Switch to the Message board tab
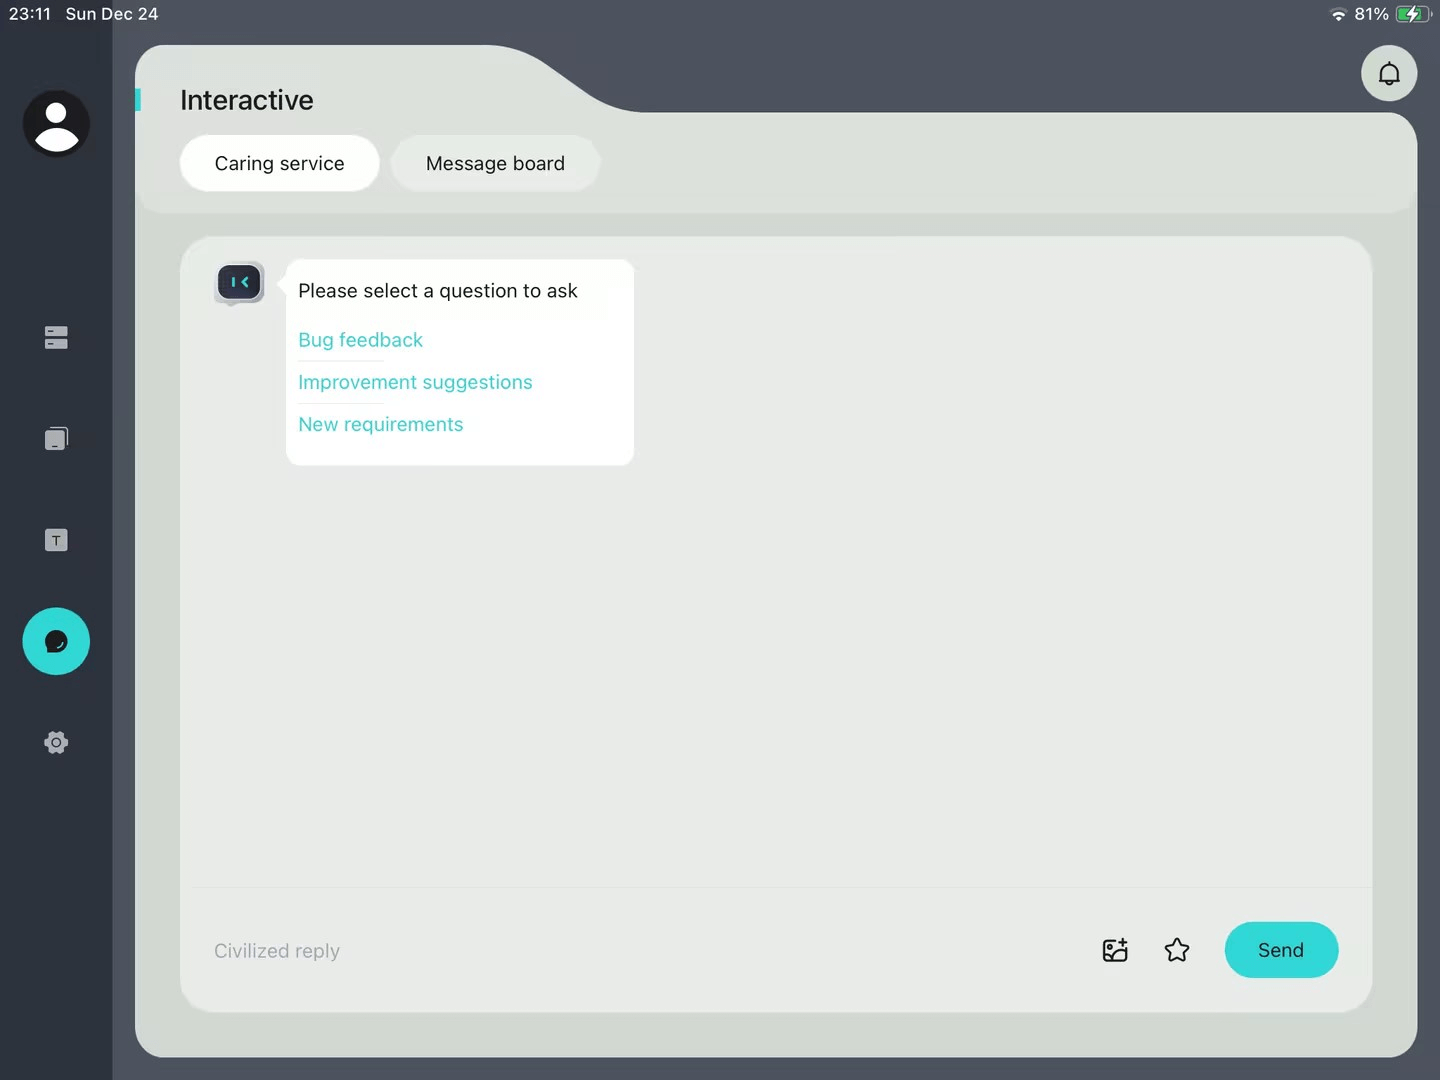Viewport: 1440px width, 1080px height. pos(495,163)
